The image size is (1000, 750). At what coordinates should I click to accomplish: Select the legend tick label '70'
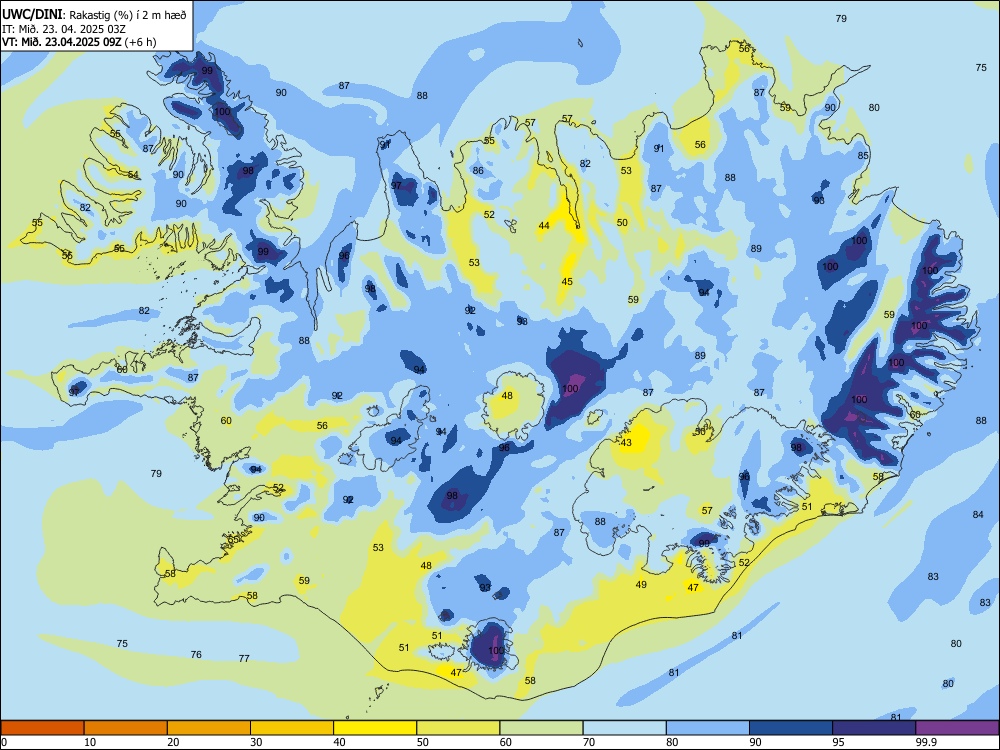[589, 742]
